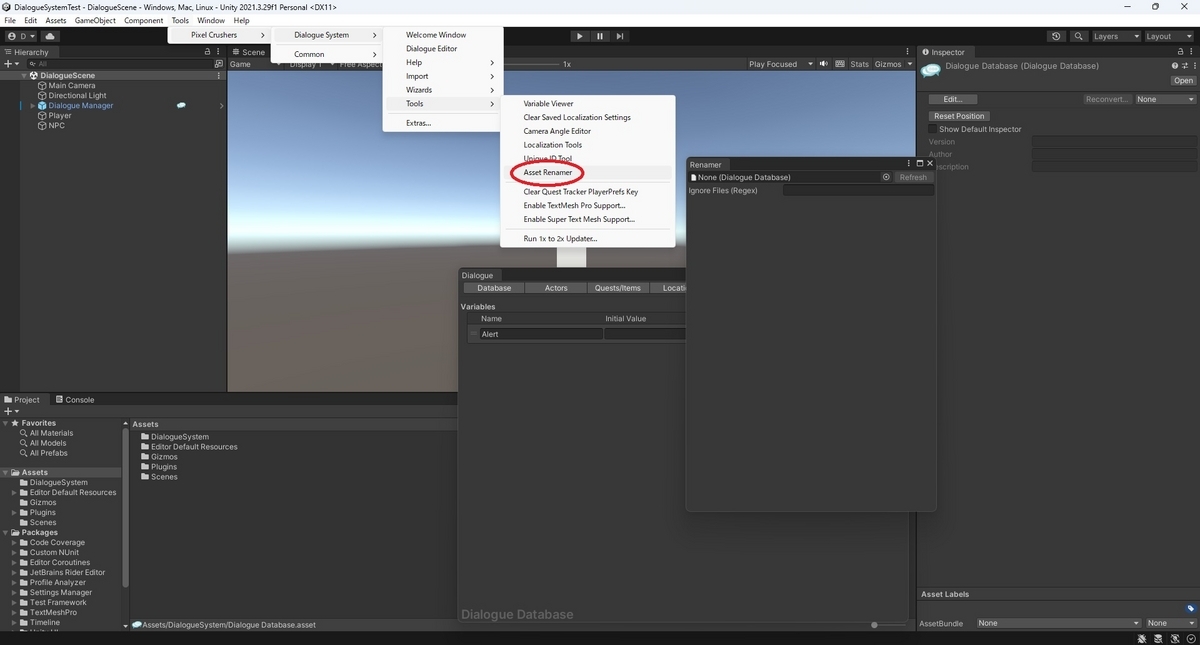Click the Step frame button
Viewport: 1200px width, 645px height.
620,36
